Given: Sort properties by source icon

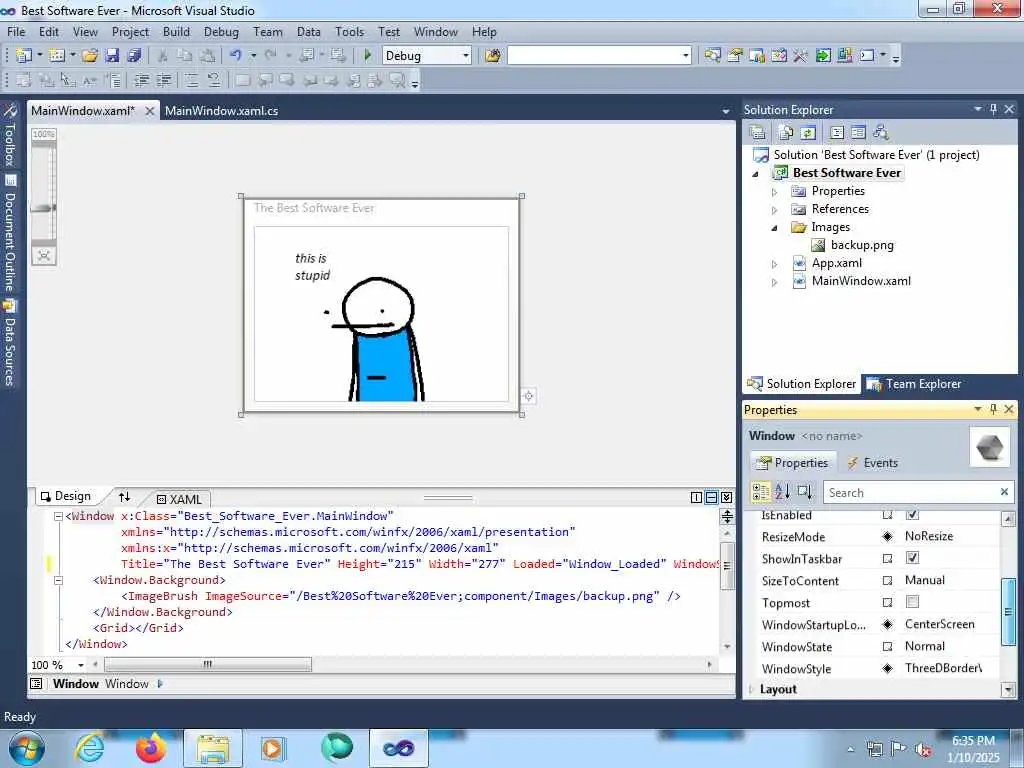Looking at the screenshot, I should [x=805, y=491].
